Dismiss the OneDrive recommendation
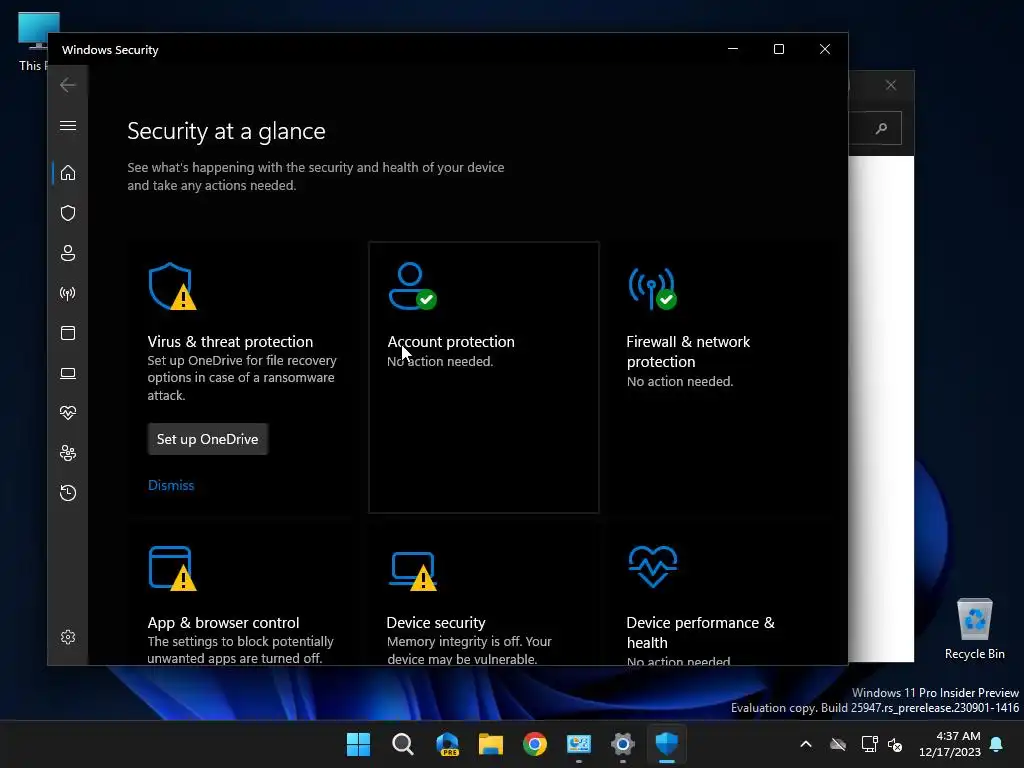The height and width of the screenshot is (768, 1024). pyautogui.click(x=171, y=485)
